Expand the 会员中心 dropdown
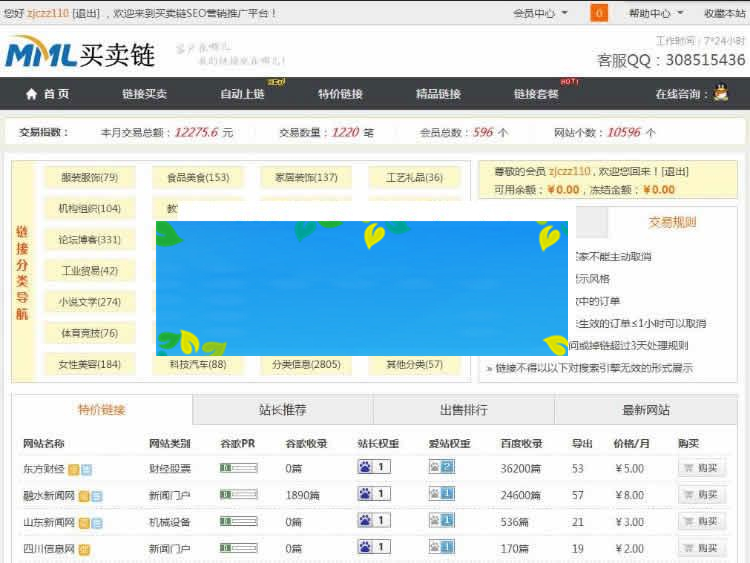Viewport: 750px width, 563px height. pyautogui.click(x=540, y=13)
